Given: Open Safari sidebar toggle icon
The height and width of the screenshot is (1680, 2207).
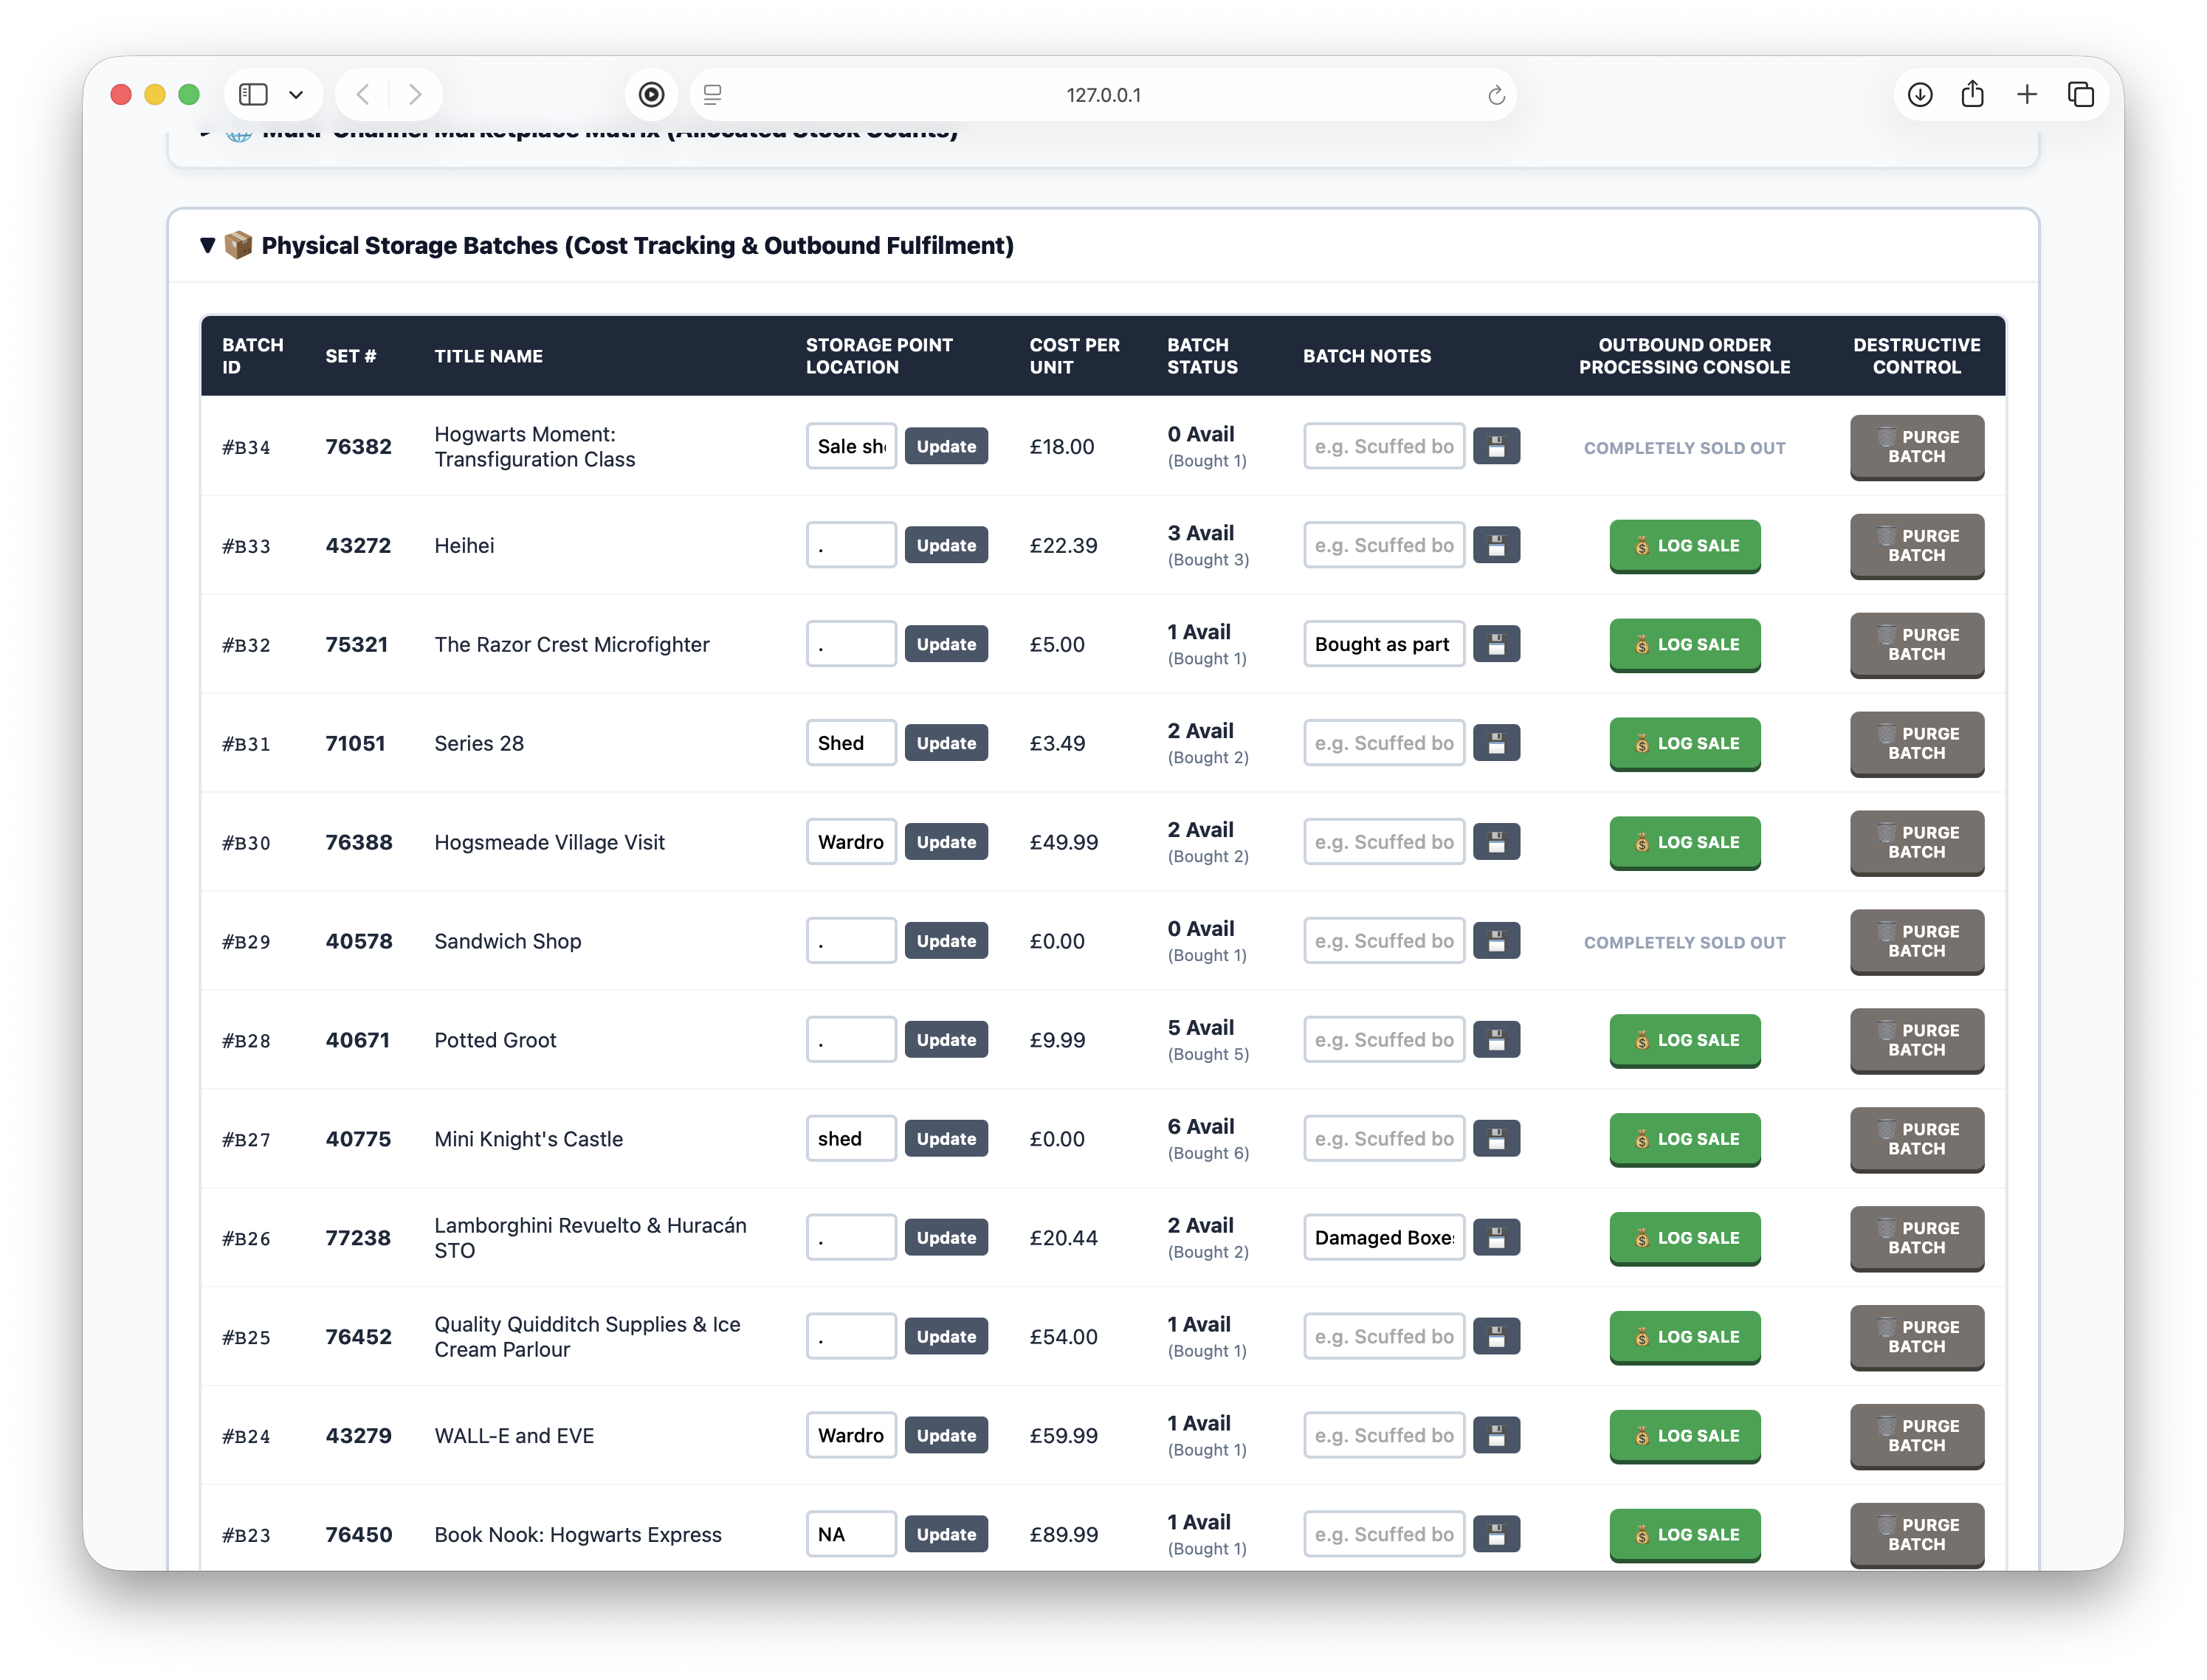Looking at the screenshot, I should coord(254,94).
